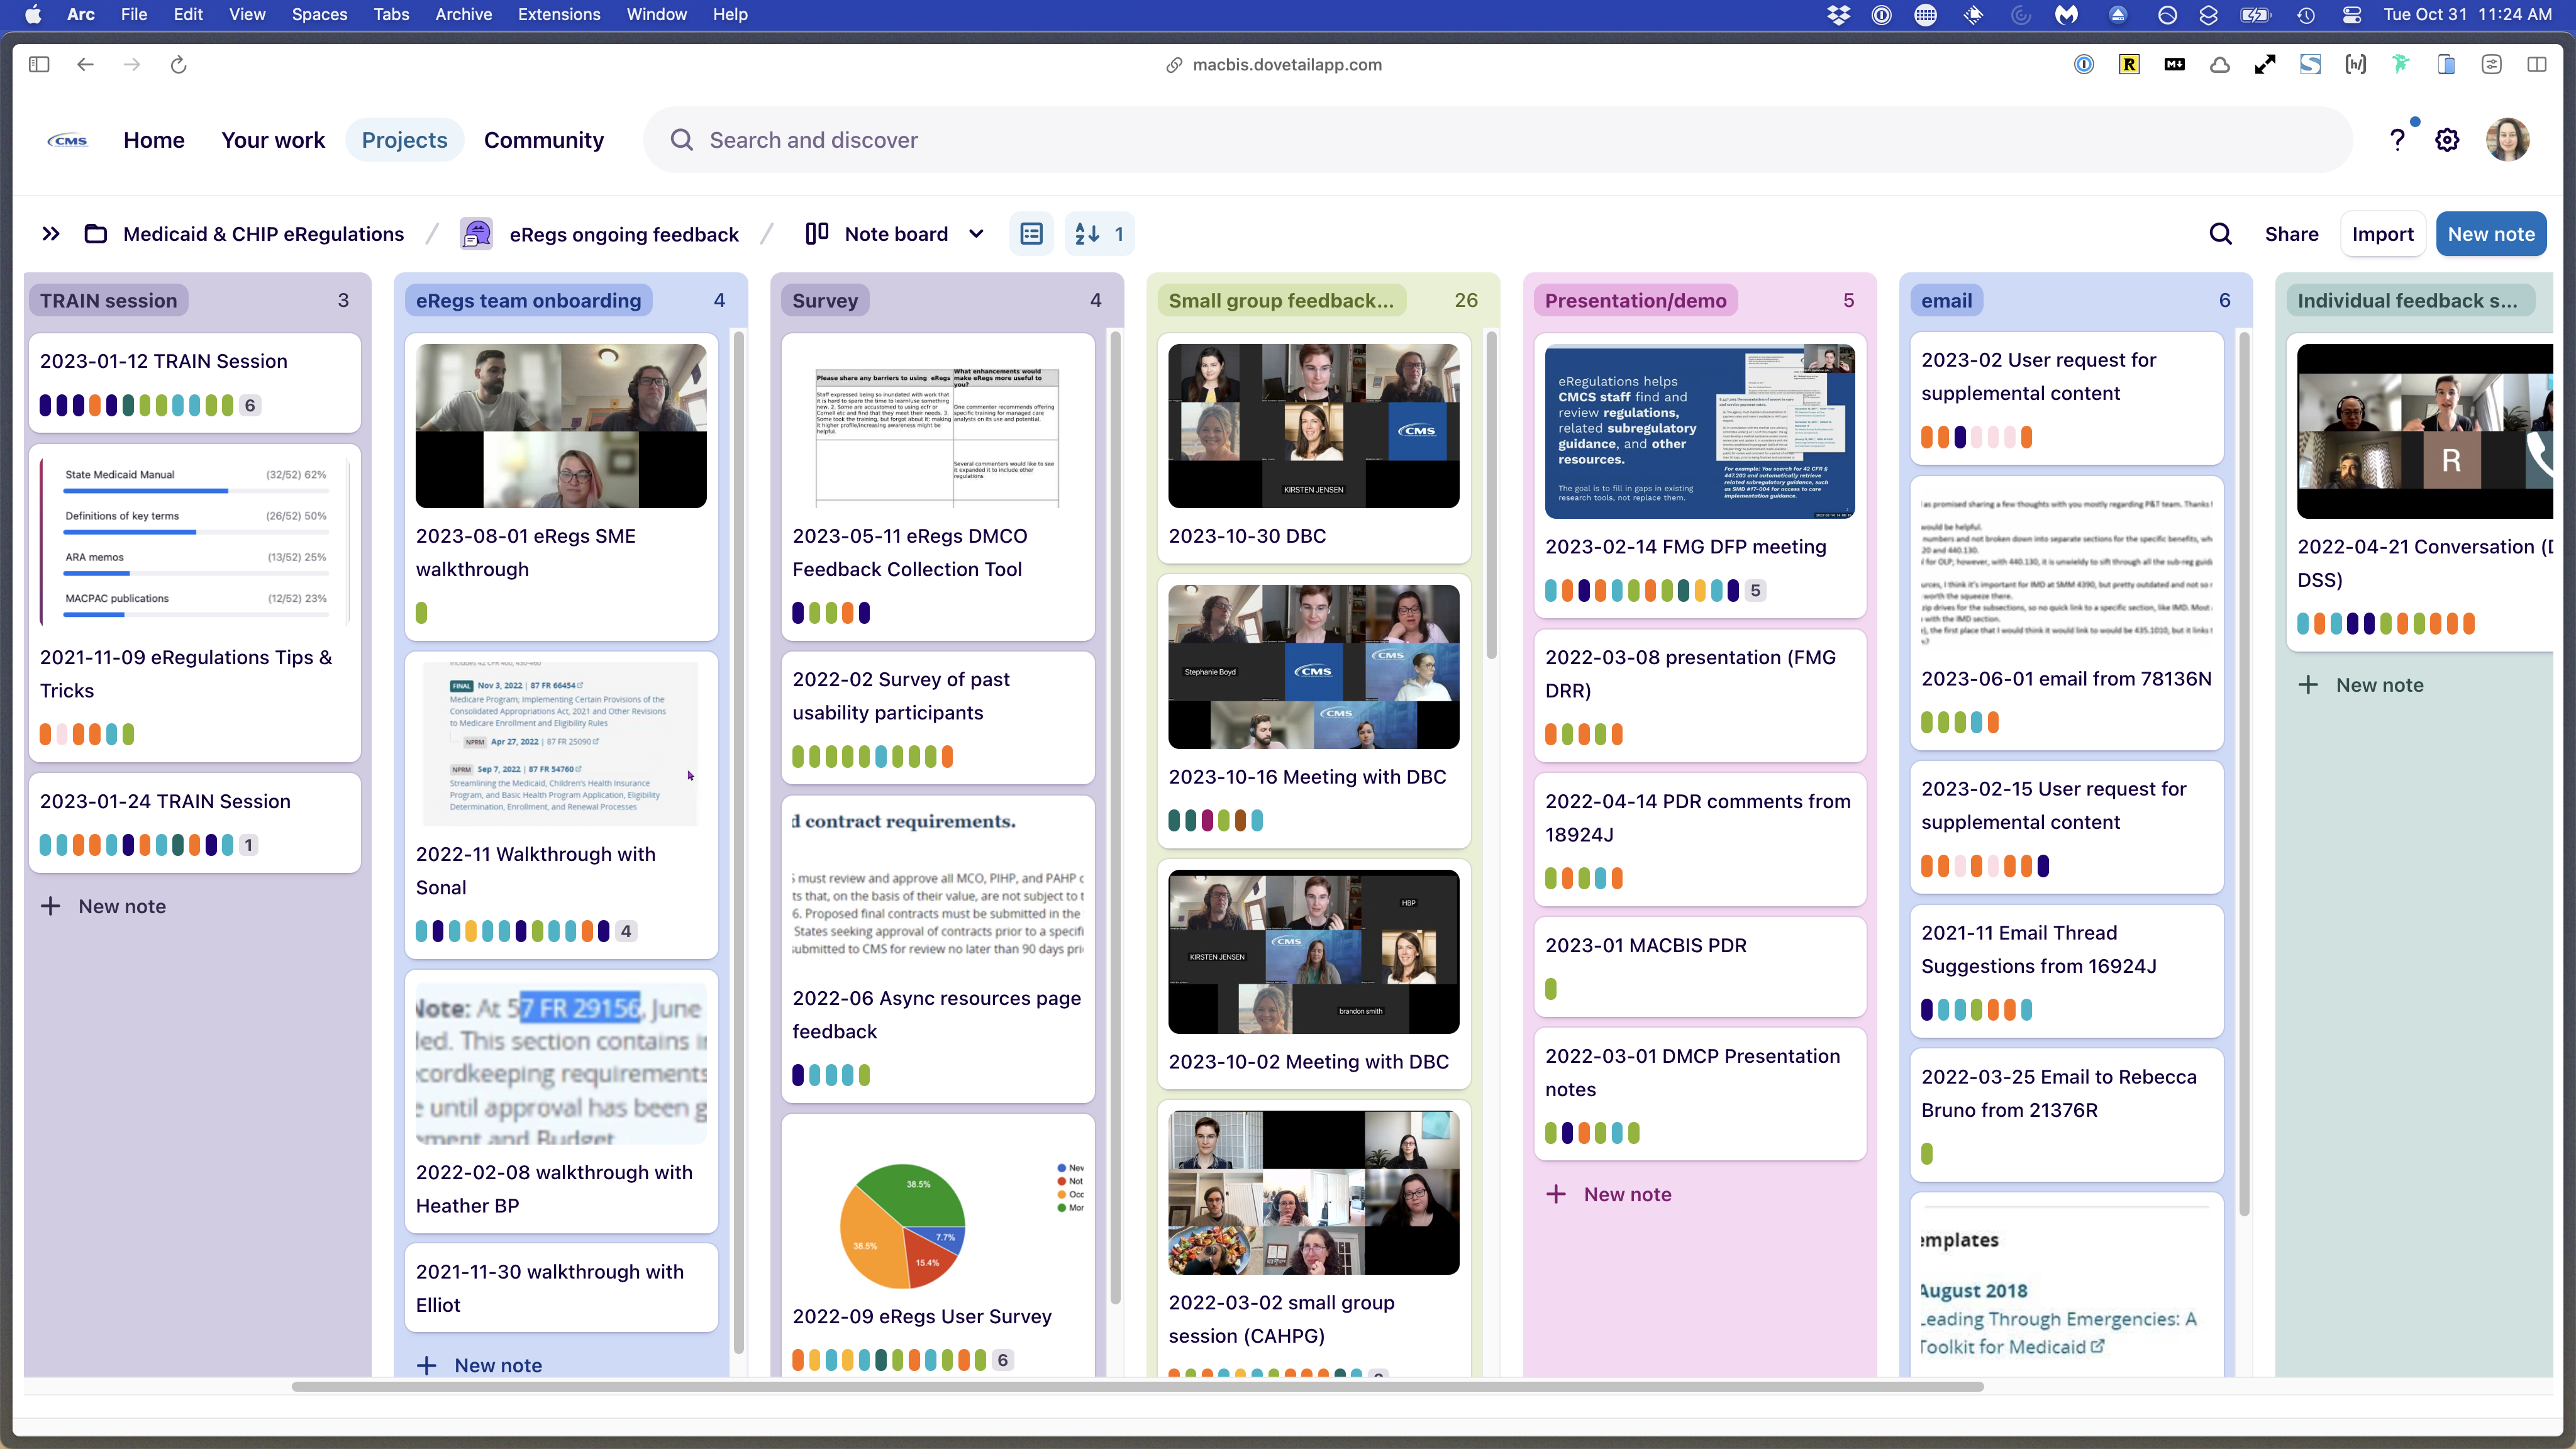Click the Medicaid & CHIP eRegulations folder icon
2576x1449 pixels.
(x=96, y=234)
